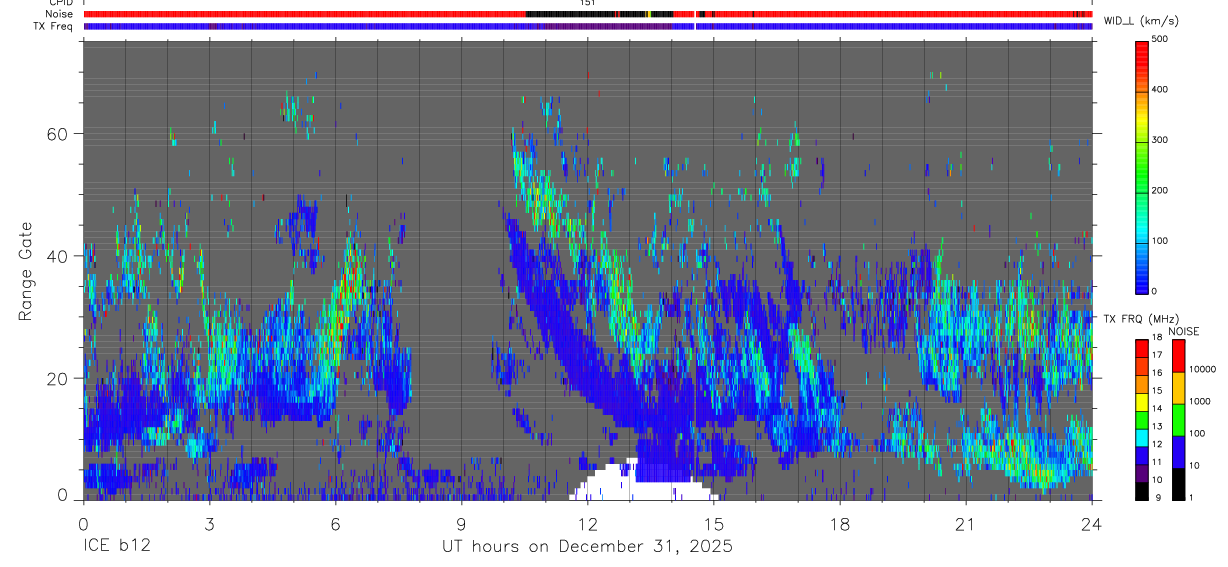Click the "TX Freq" row label at top left
The image size is (1228, 567).
click(x=55, y=26)
